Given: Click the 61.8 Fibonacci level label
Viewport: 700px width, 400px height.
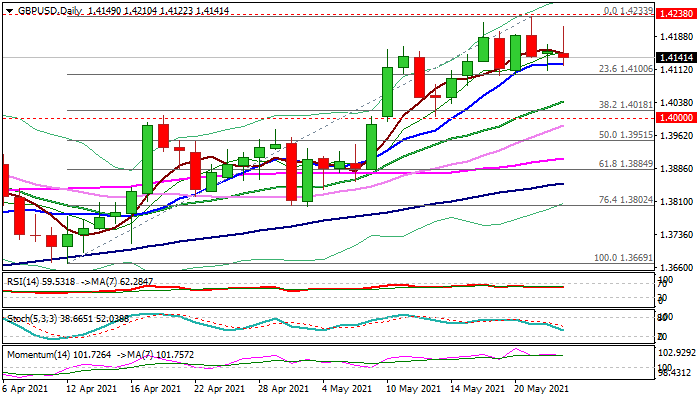Looking at the screenshot, I should click(626, 163).
